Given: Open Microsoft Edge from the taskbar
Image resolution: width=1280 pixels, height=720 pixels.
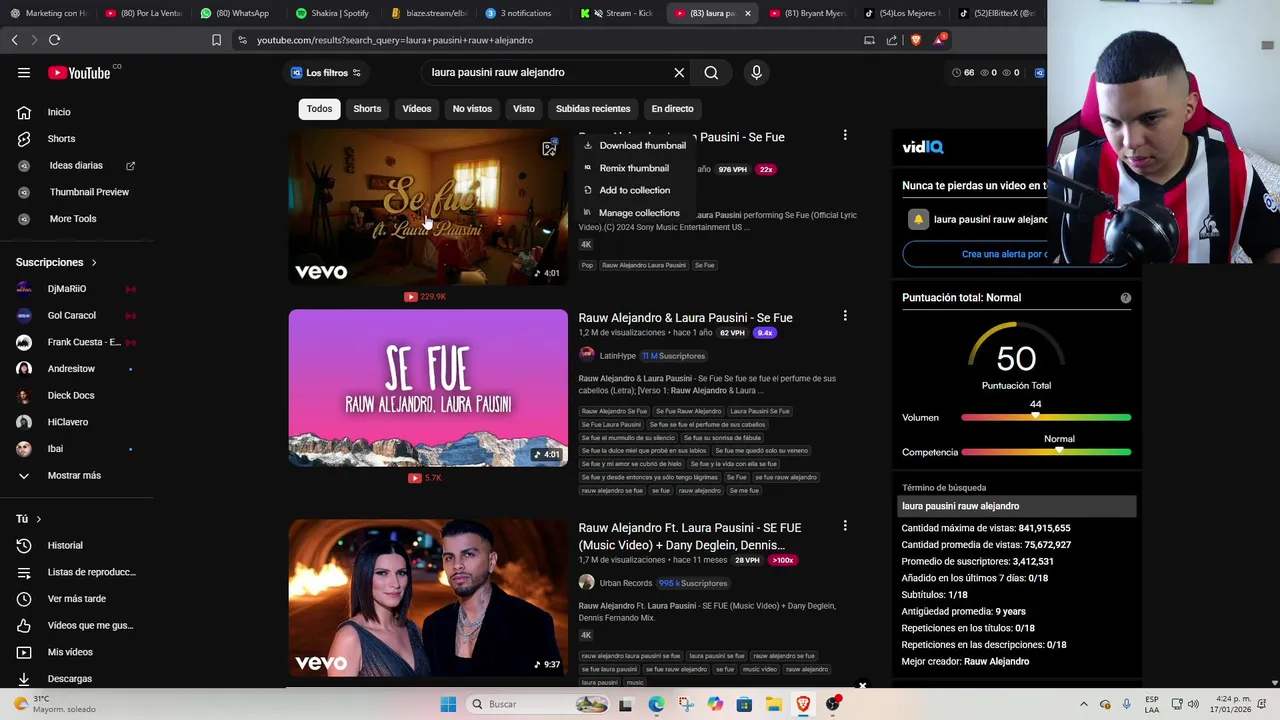Looking at the screenshot, I should tap(656, 704).
